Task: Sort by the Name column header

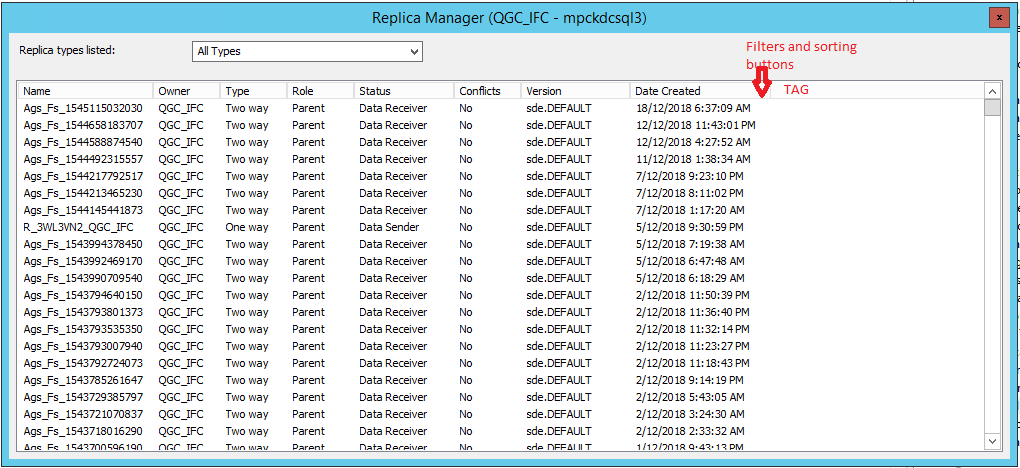Action: tap(86, 90)
